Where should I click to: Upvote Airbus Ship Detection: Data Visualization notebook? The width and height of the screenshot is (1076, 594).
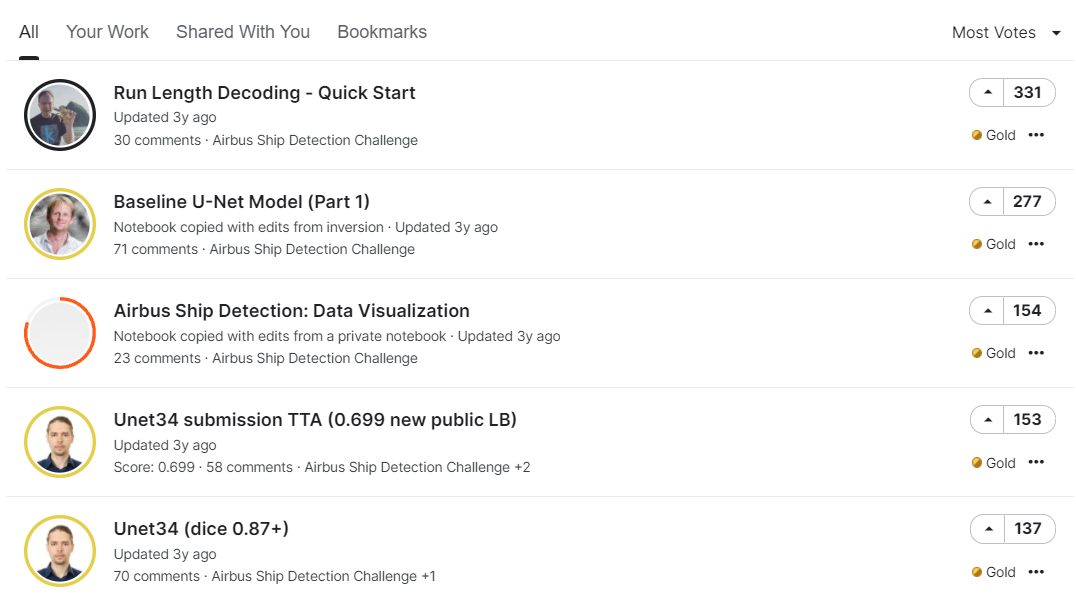(988, 311)
